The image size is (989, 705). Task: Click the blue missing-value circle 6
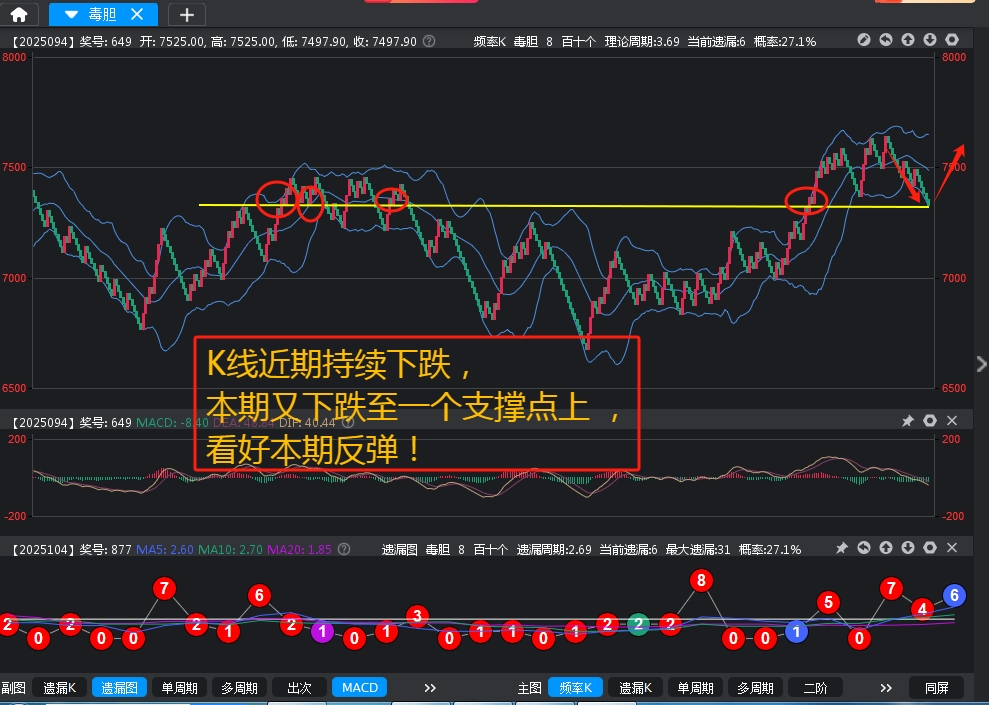point(954,595)
